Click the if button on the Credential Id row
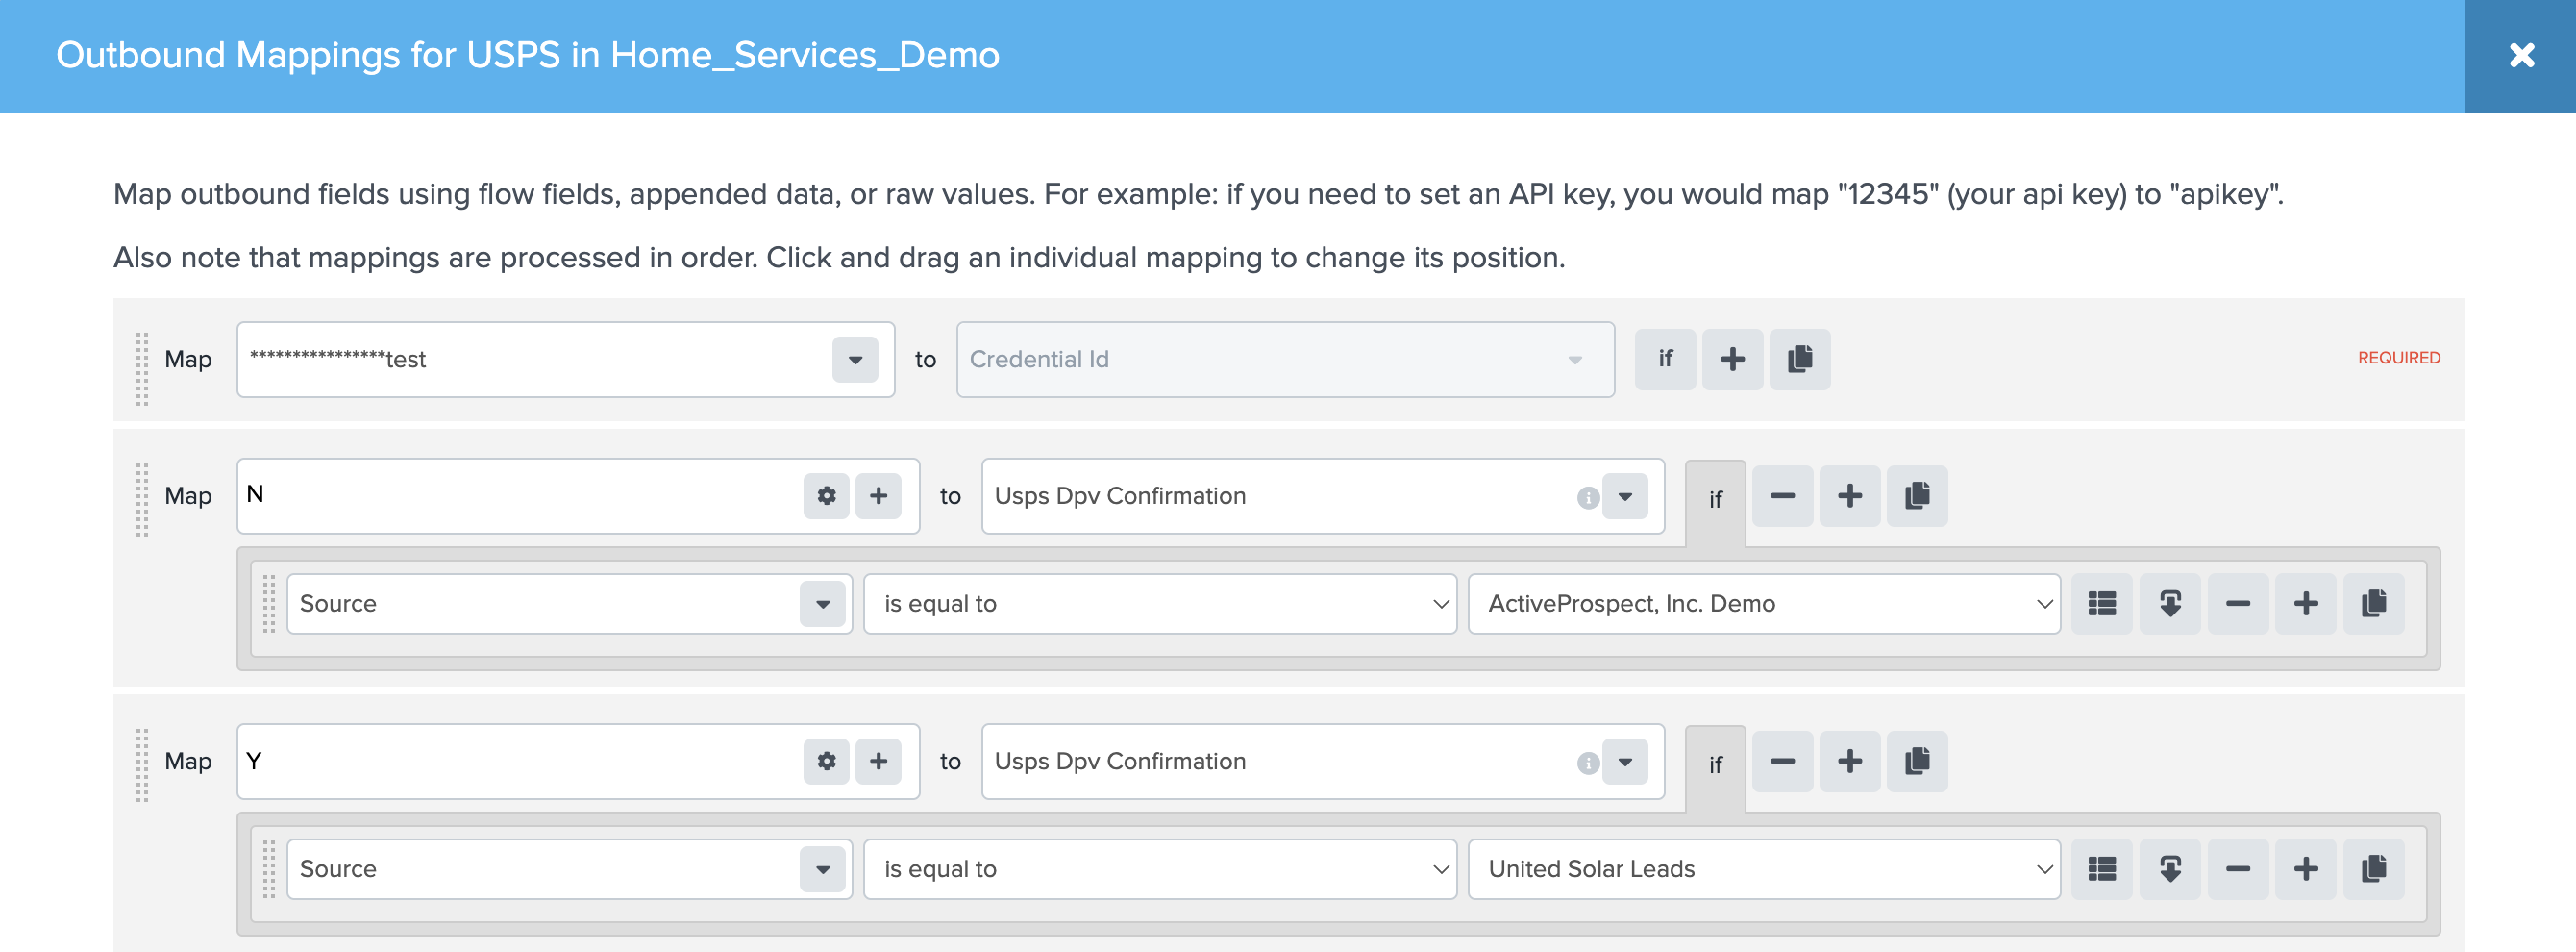 [1665, 360]
